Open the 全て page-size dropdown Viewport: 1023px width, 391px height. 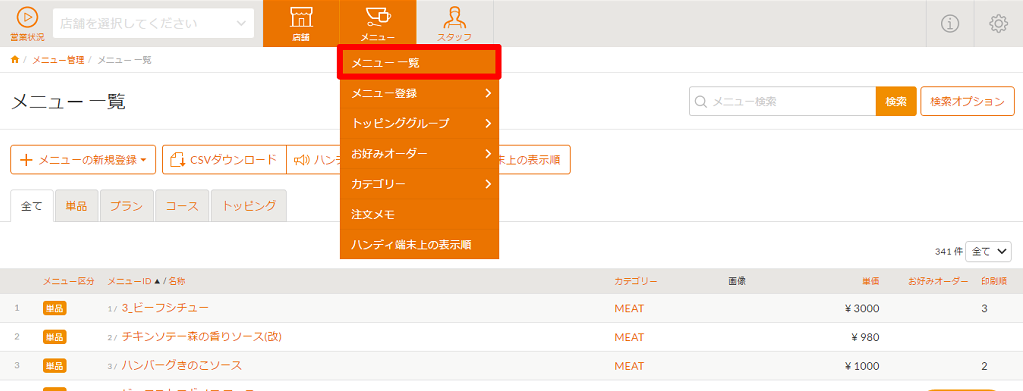pos(988,251)
